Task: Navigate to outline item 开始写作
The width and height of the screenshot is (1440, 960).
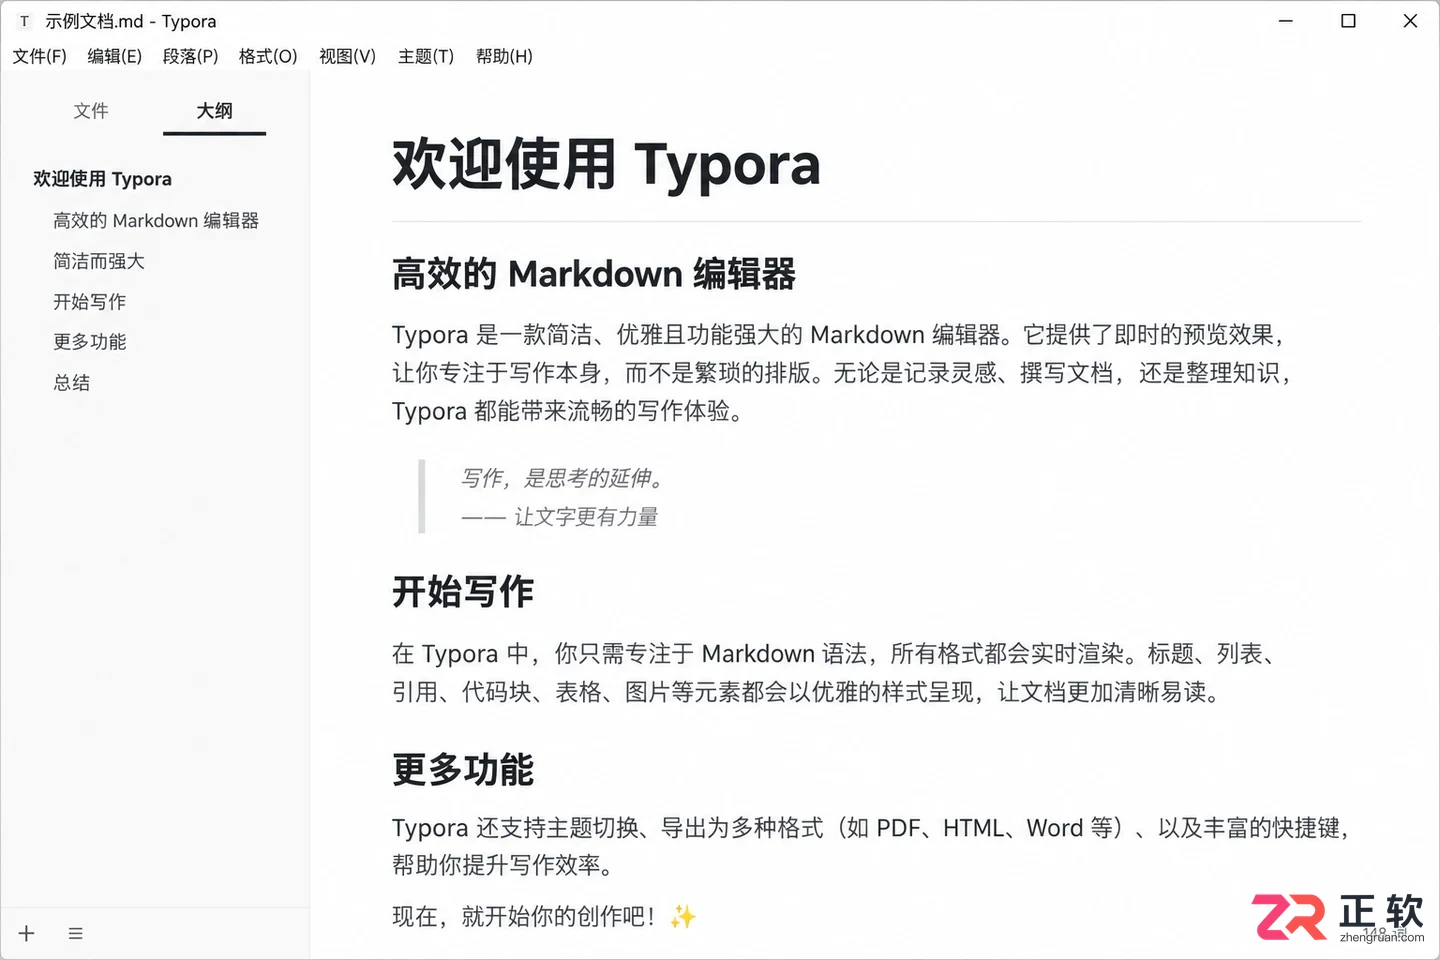Action: coord(90,301)
